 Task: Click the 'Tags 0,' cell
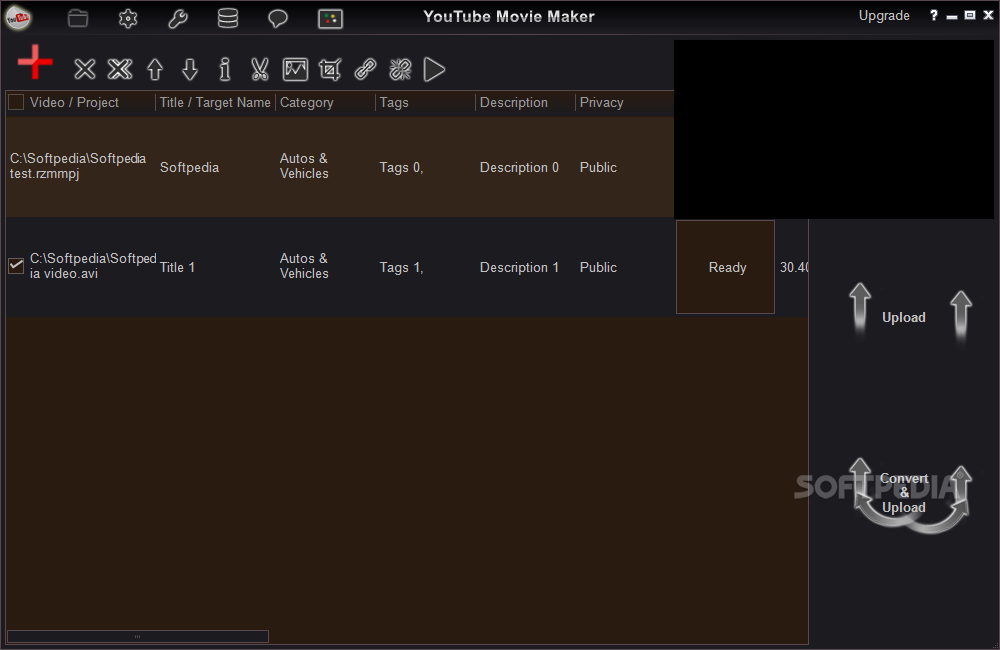click(401, 167)
